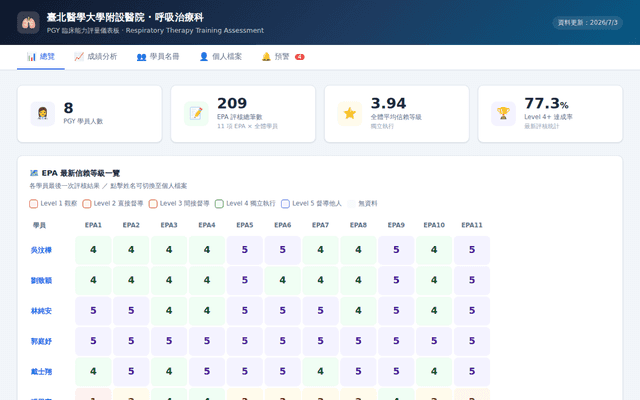Open trainee link starting with 劉

pos(41,280)
